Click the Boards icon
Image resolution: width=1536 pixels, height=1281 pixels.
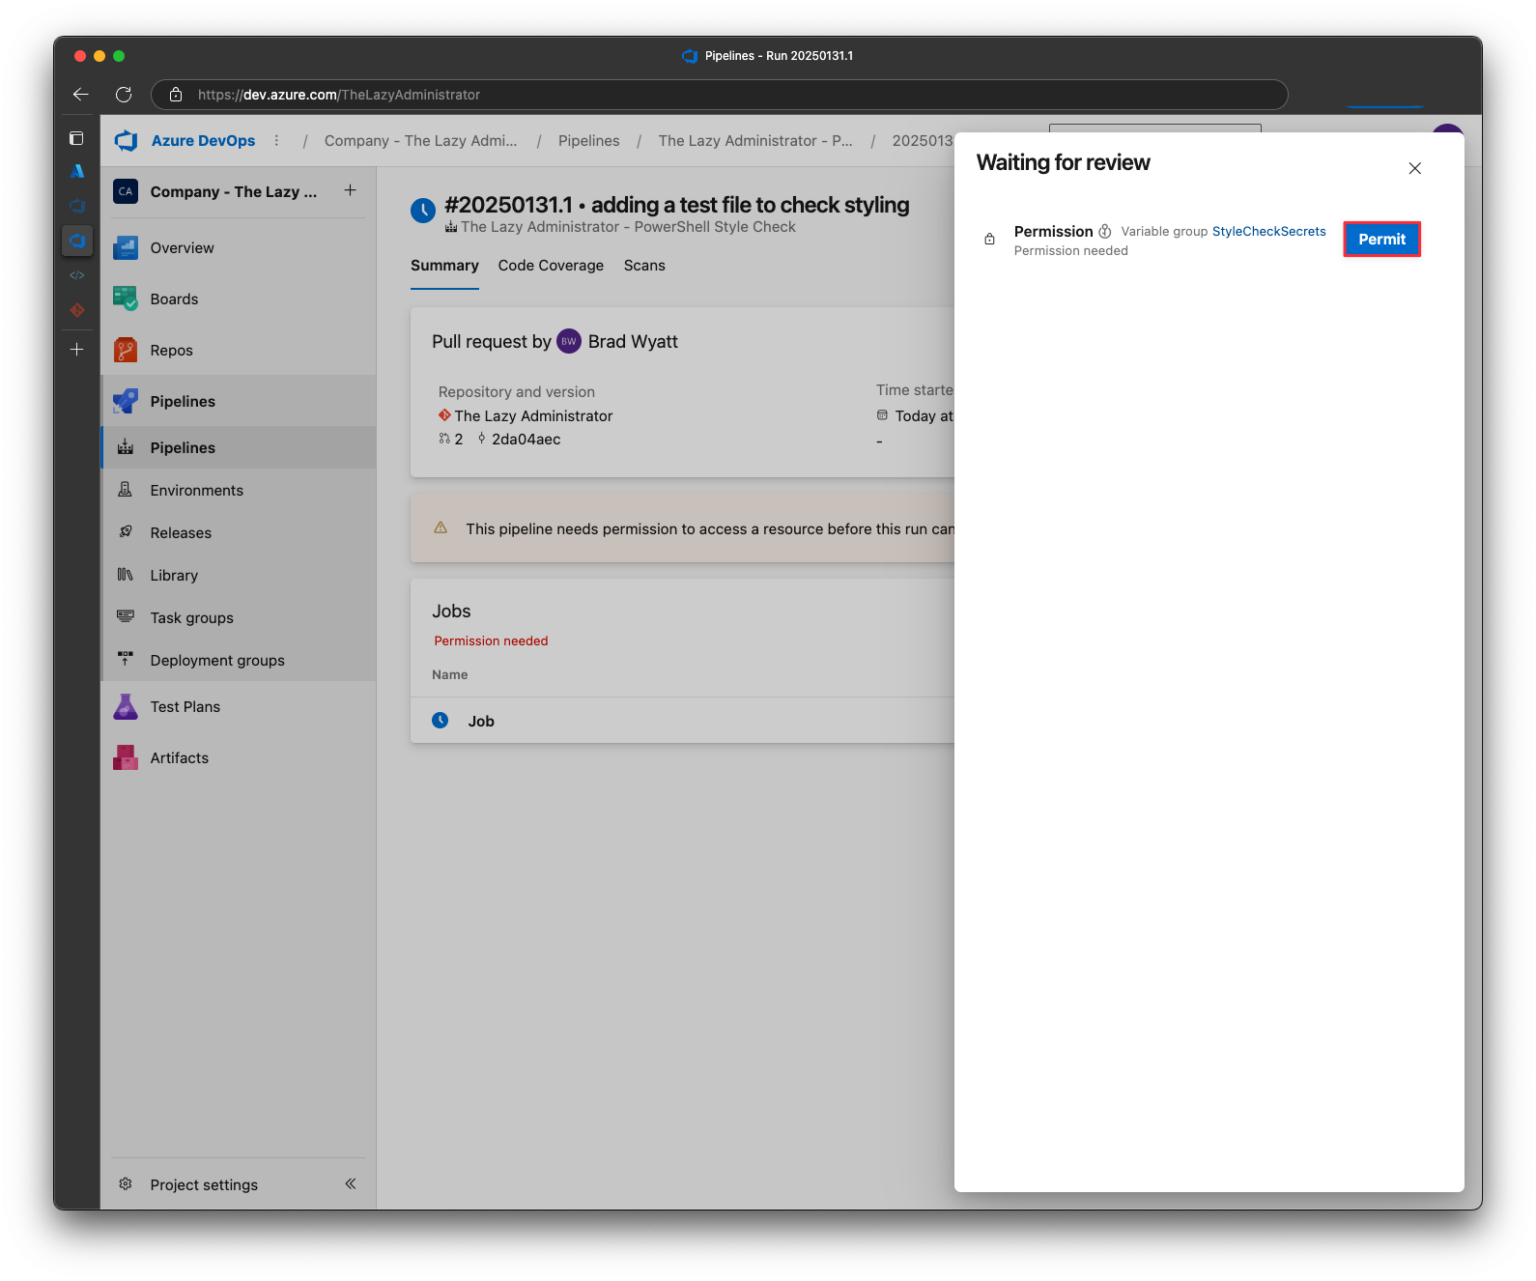point(125,299)
